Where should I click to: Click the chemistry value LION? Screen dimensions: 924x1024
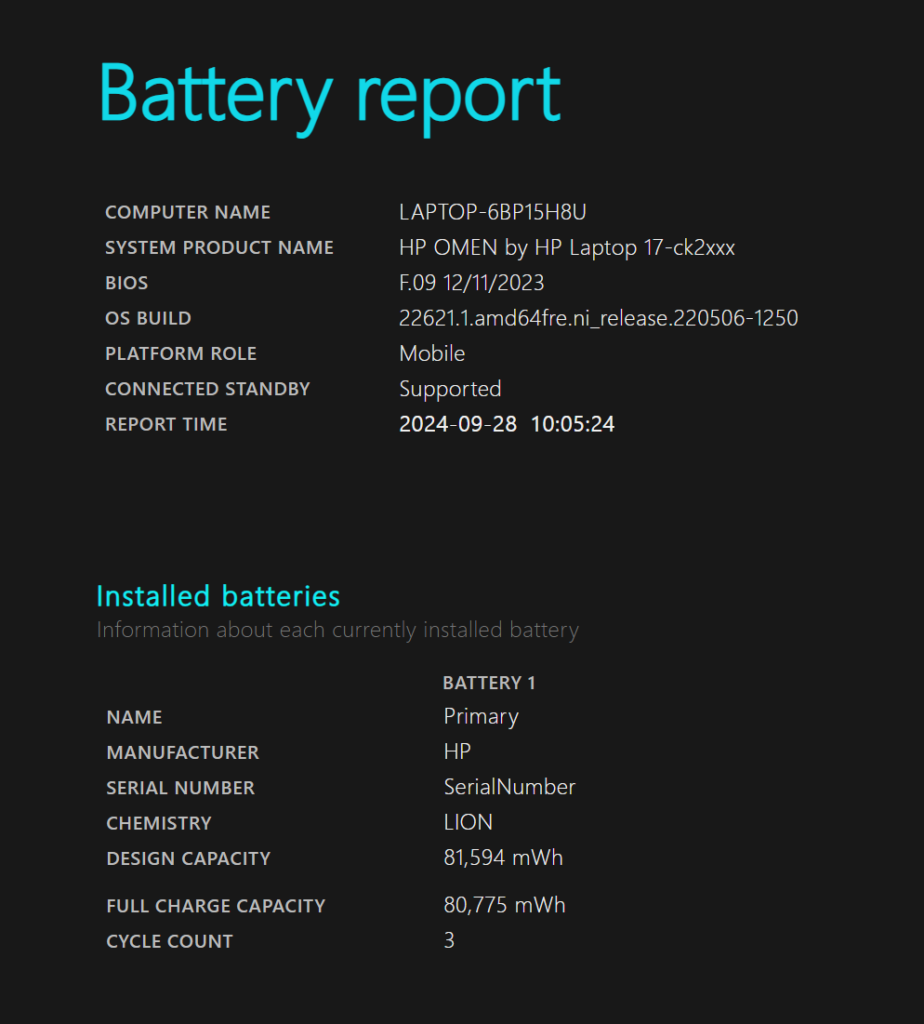coord(468,822)
